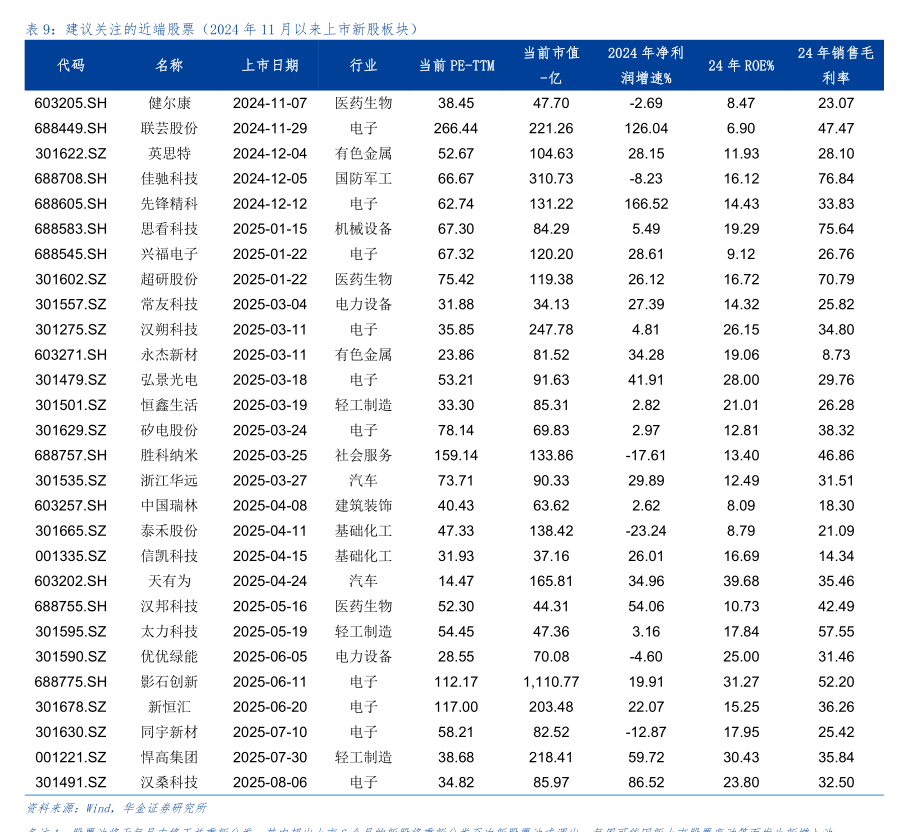Click listing date 2025-08-06
The width and height of the screenshot is (897, 832).
270,783
